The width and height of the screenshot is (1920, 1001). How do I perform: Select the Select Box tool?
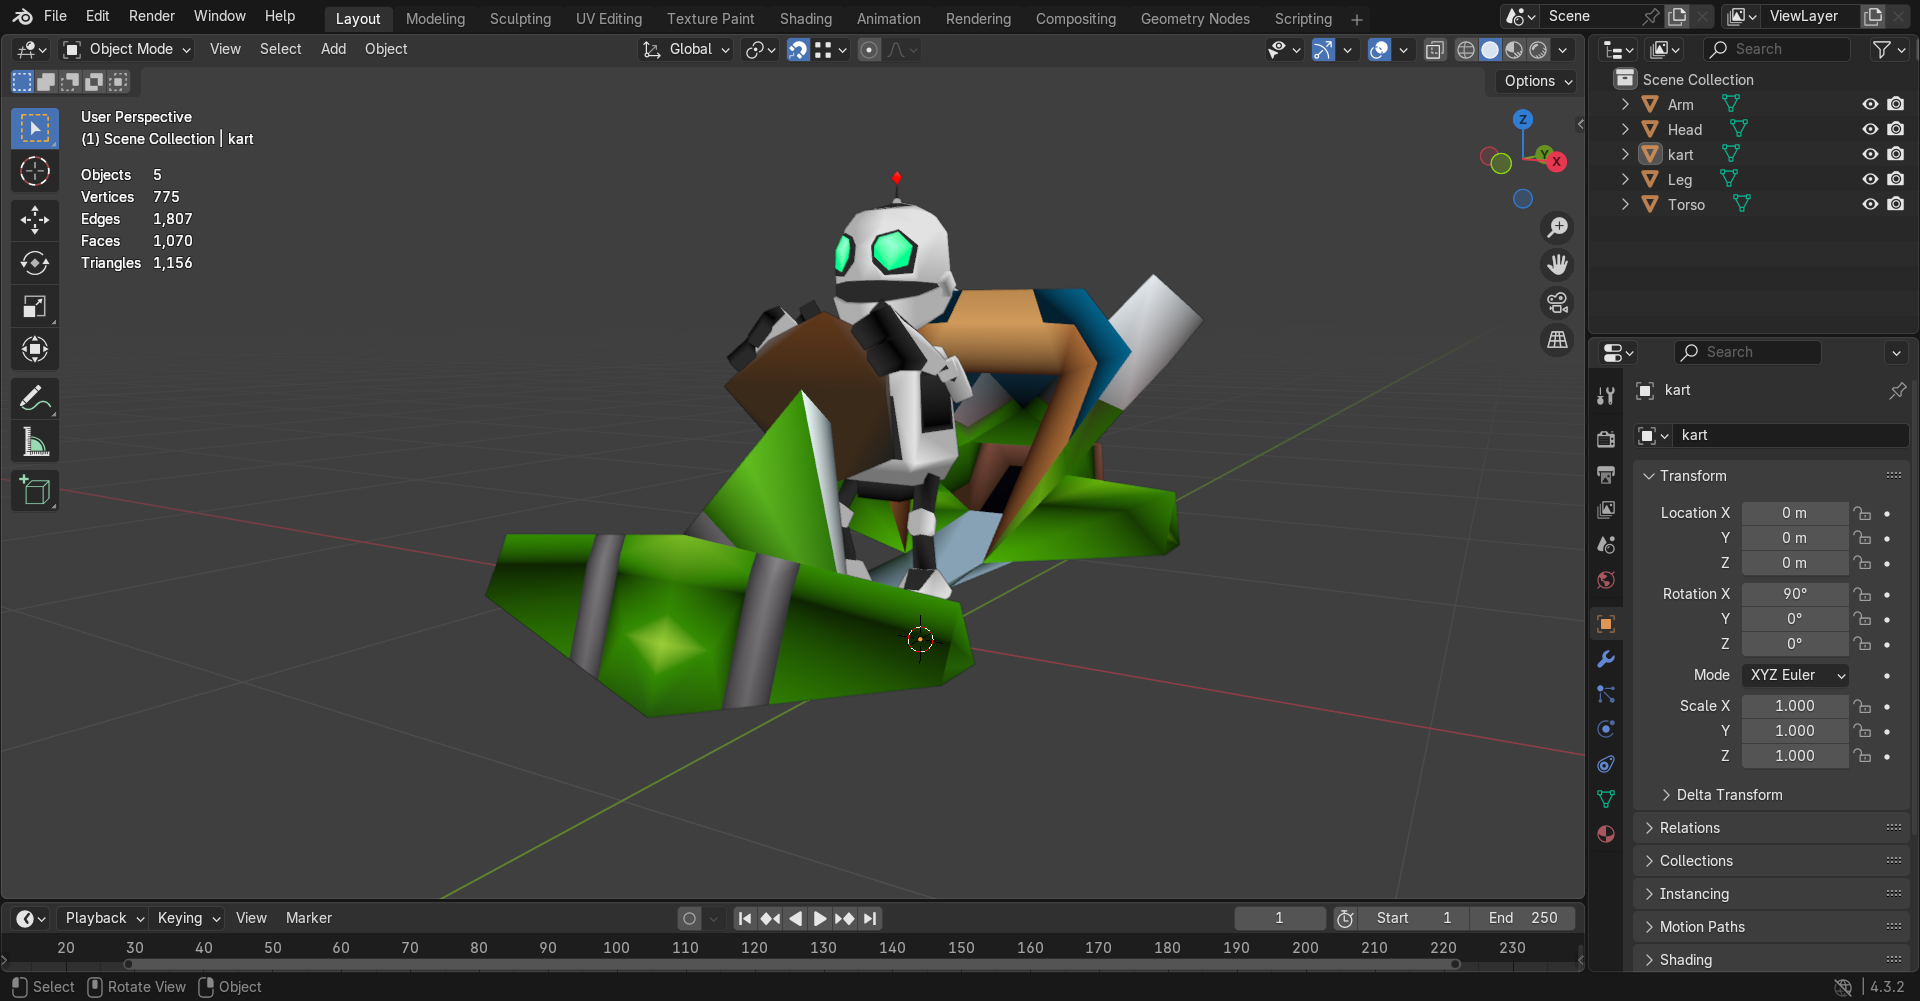pos(35,128)
